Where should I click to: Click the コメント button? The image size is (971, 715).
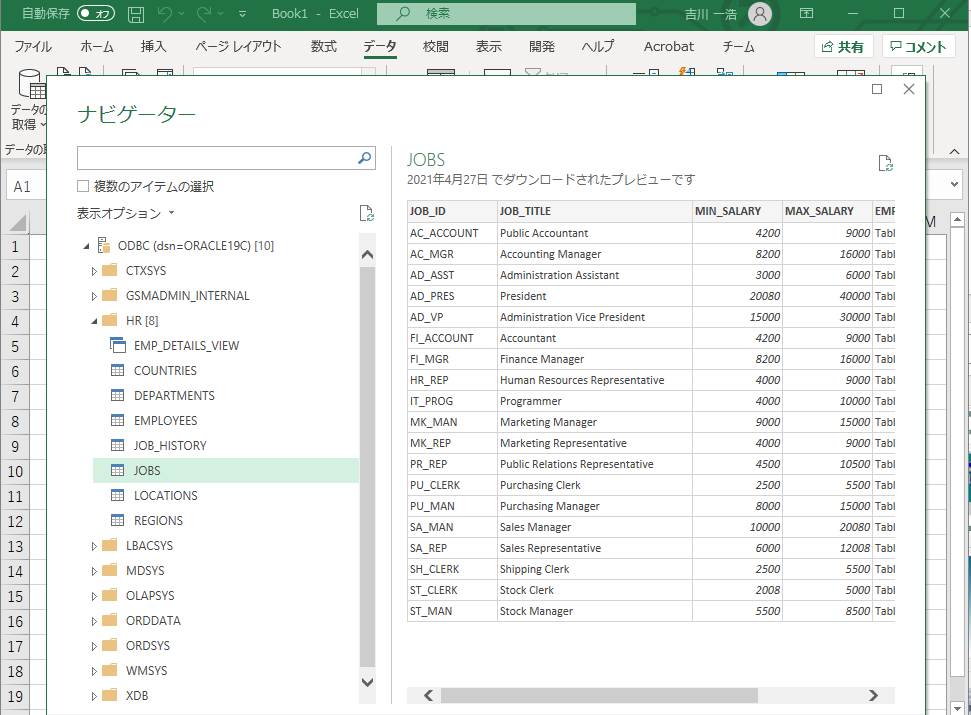(x=918, y=47)
